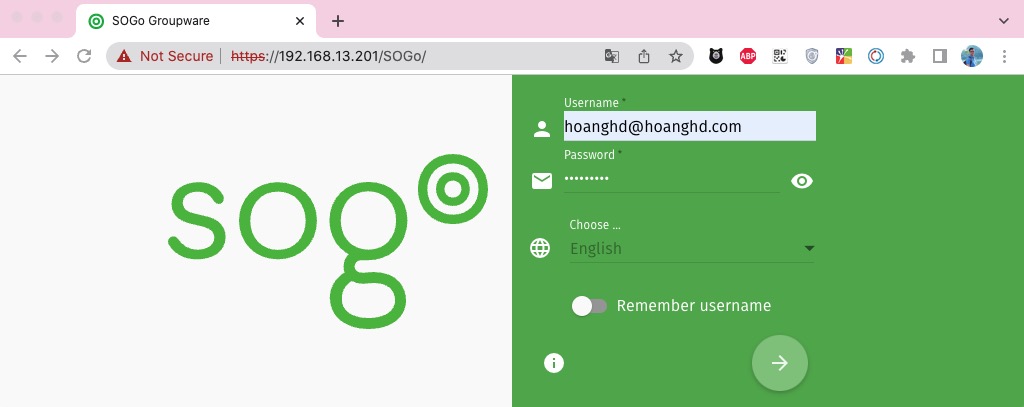Click the share page icon

pos(644,56)
